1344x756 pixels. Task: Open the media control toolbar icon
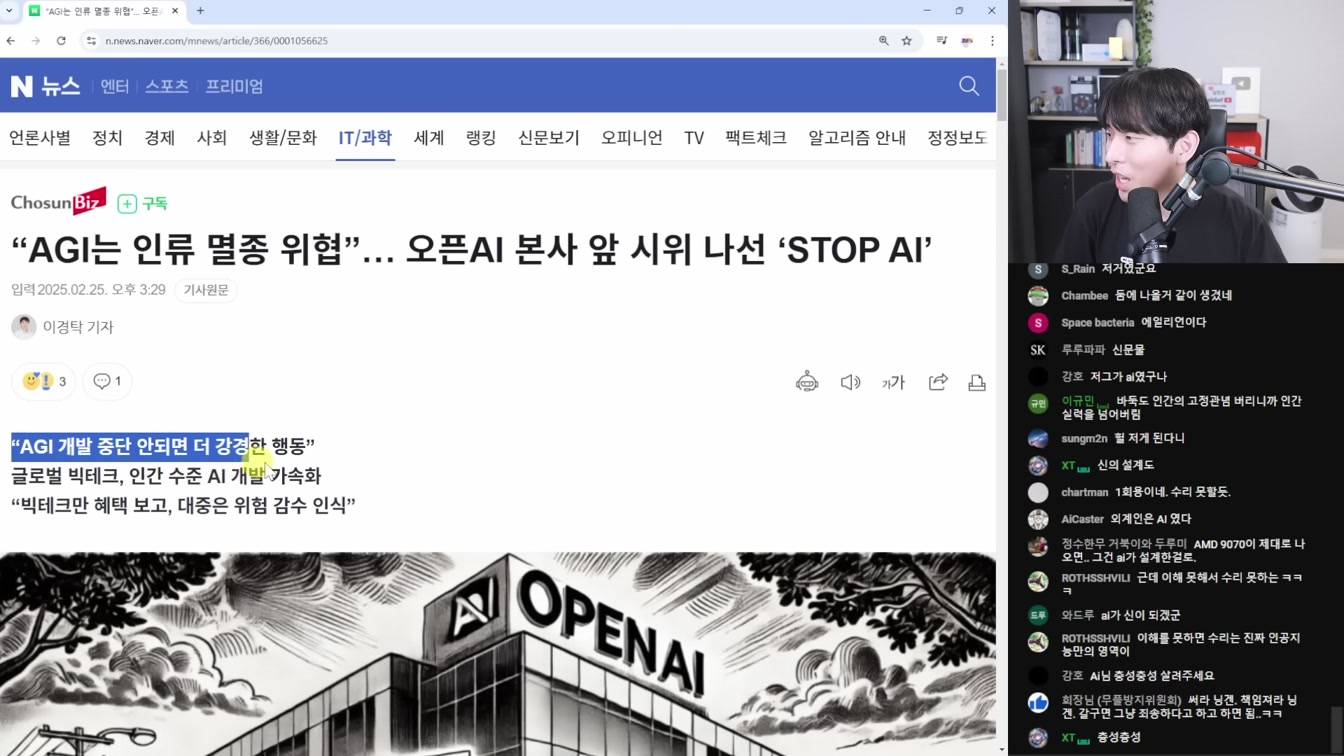click(x=942, y=41)
